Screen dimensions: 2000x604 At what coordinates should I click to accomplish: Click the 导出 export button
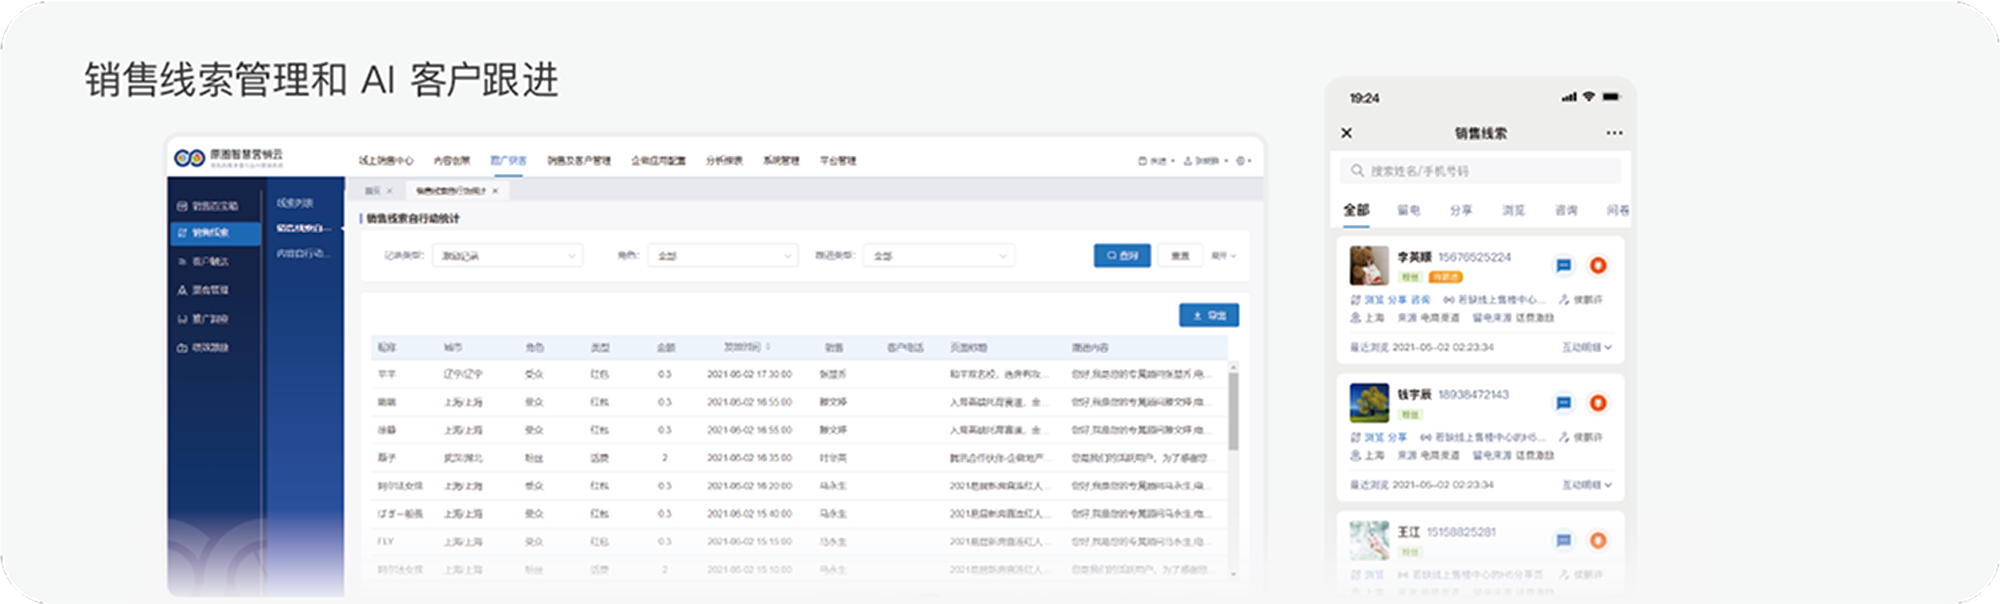coord(1208,315)
